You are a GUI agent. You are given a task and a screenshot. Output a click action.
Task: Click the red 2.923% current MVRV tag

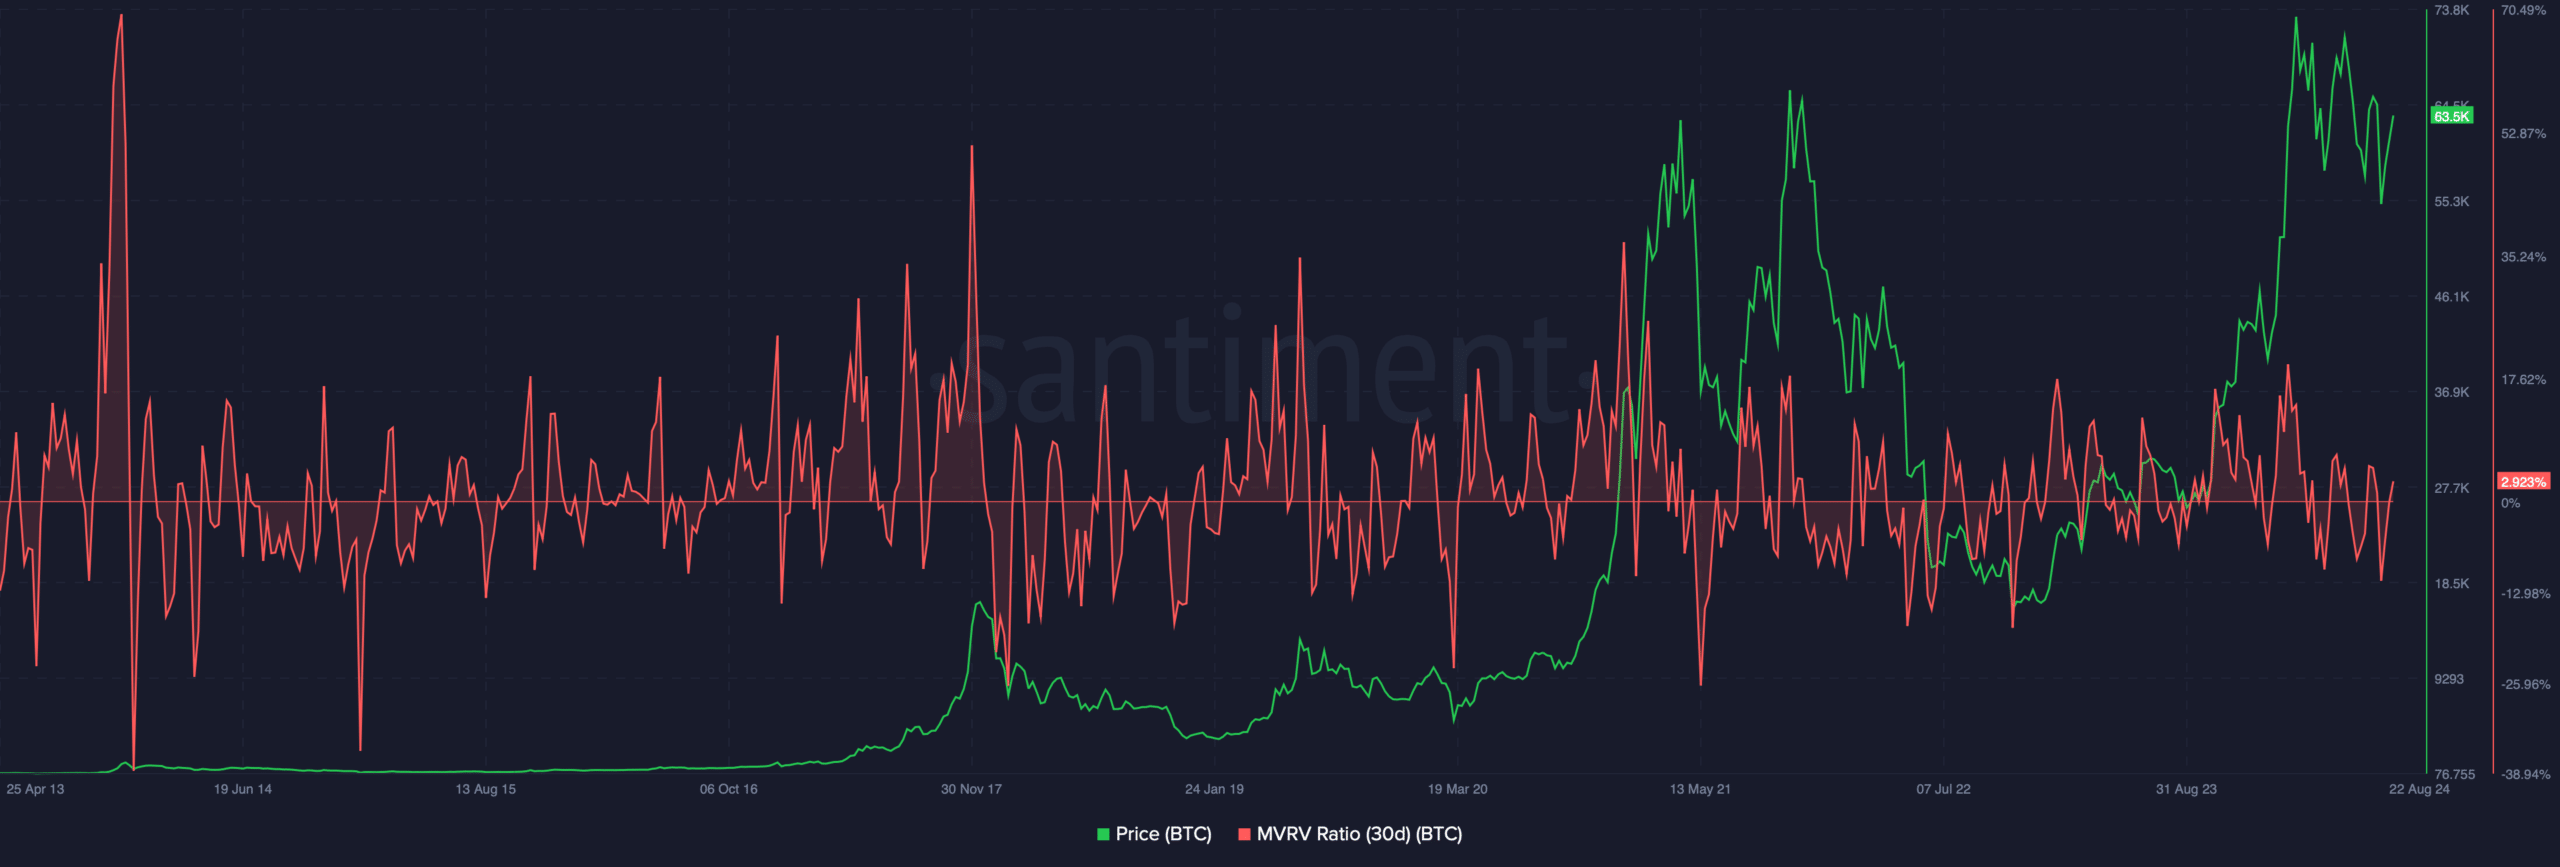[x=2523, y=482]
